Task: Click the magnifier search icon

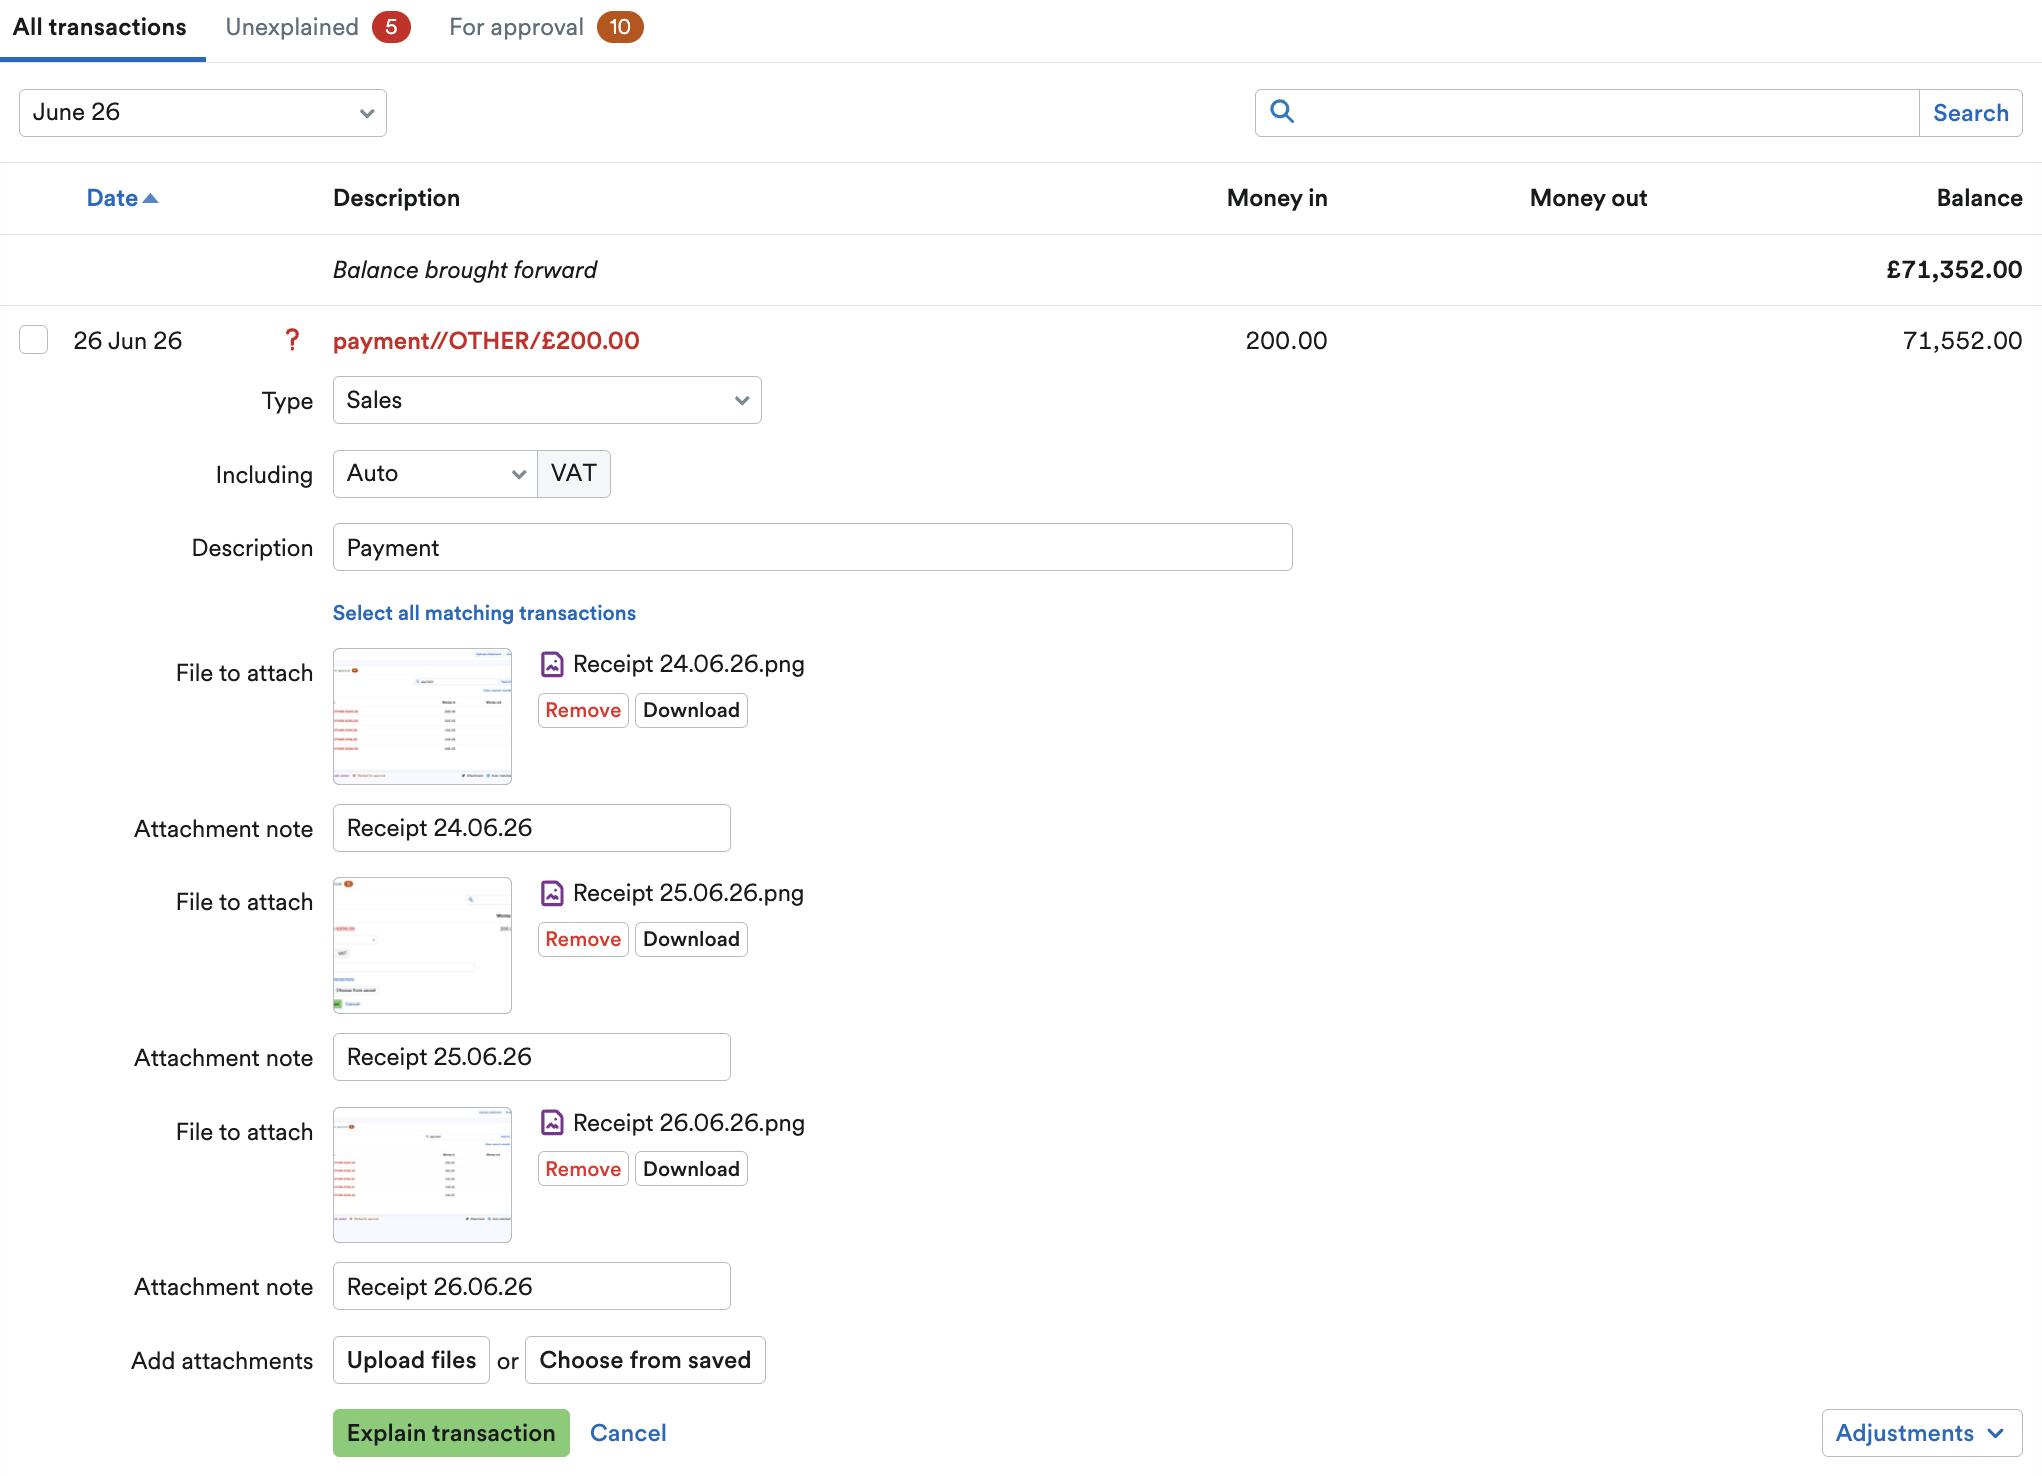Action: click(x=1282, y=112)
